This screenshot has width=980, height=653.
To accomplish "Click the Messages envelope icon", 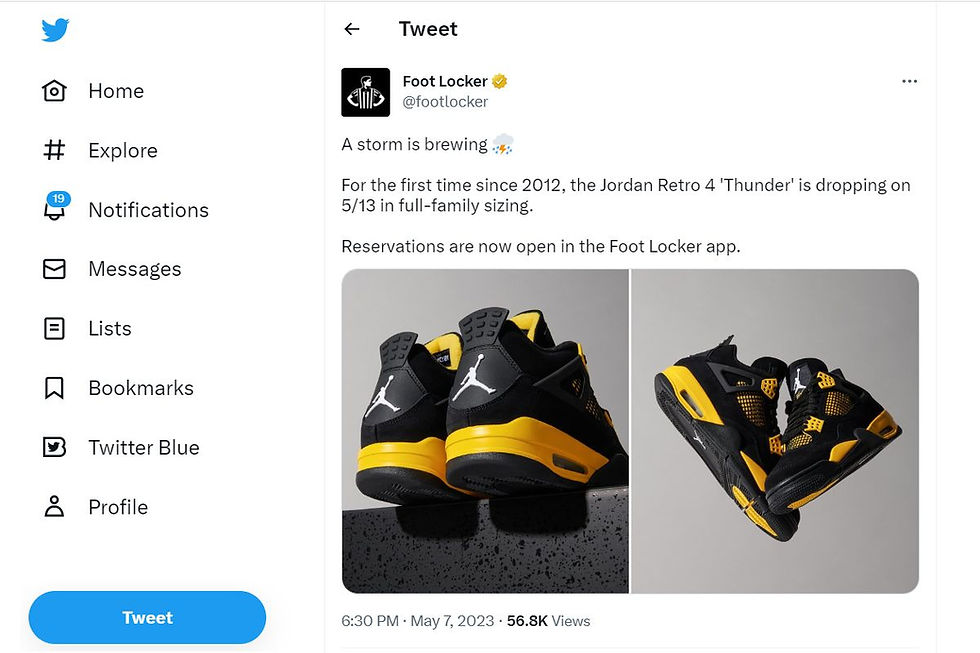I will pos(54,269).
